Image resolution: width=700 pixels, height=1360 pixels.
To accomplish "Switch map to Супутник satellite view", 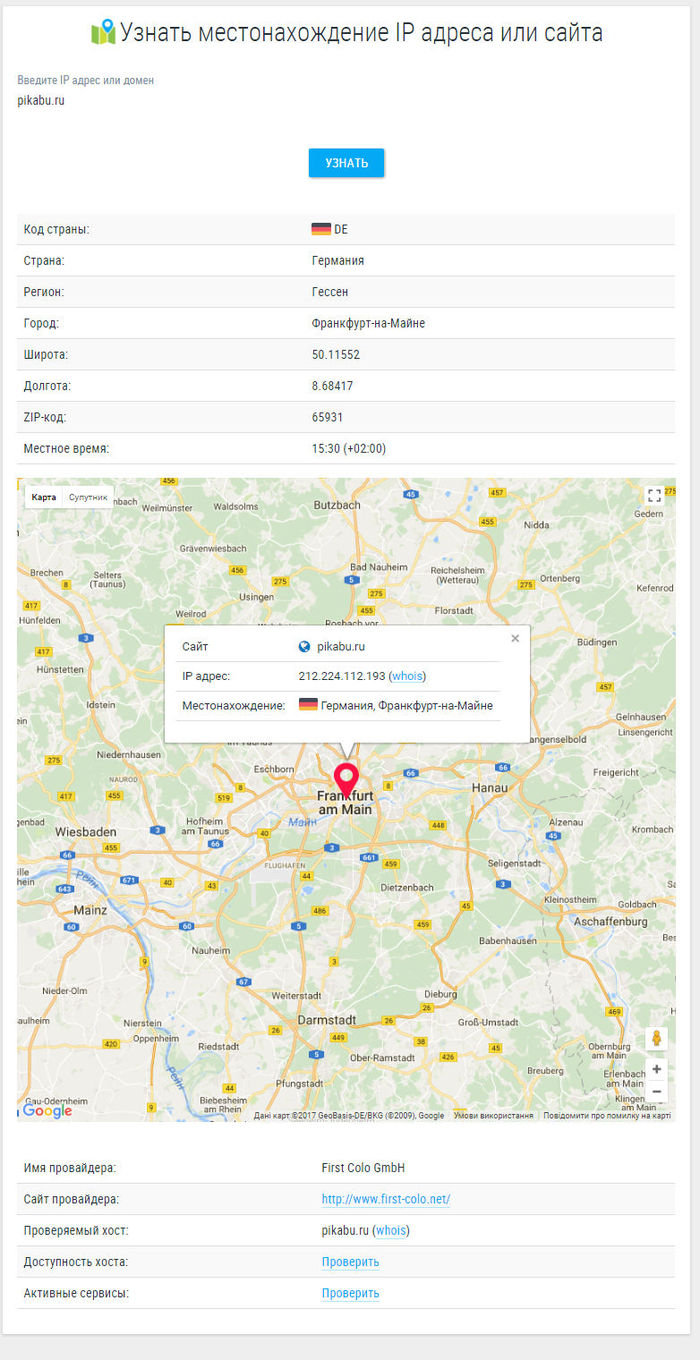I will tap(88, 497).
